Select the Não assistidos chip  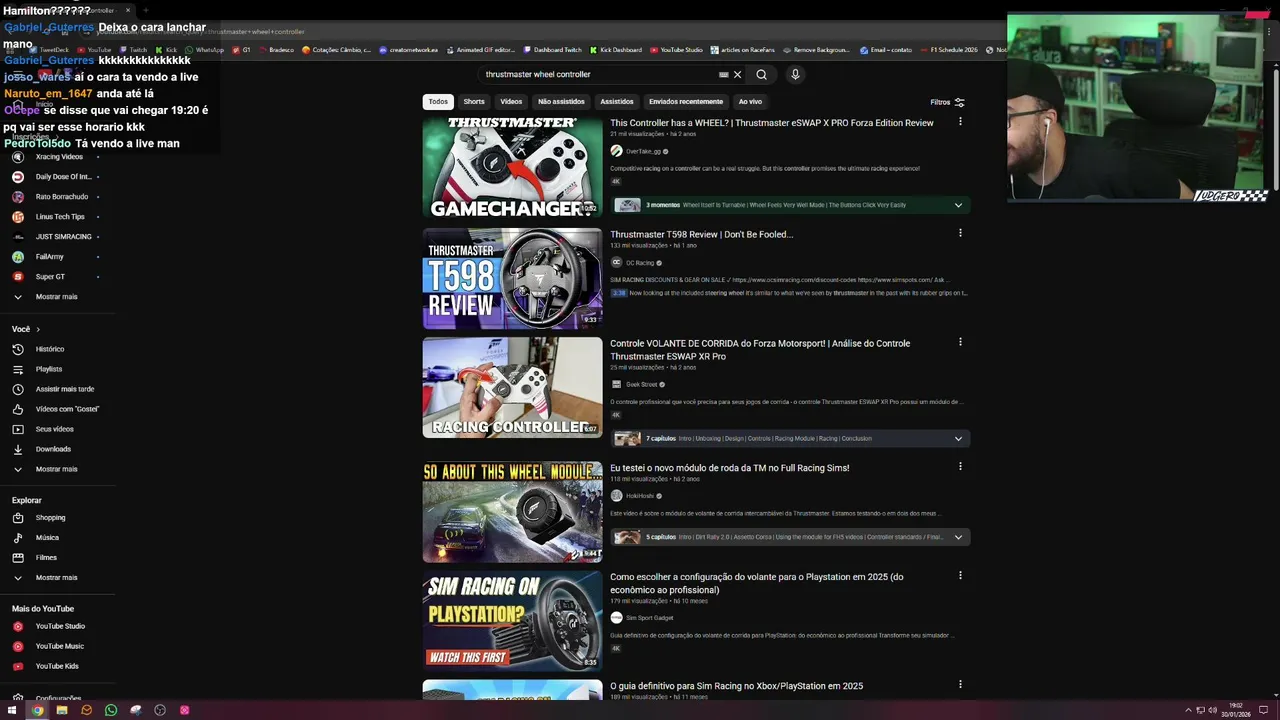tap(561, 101)
